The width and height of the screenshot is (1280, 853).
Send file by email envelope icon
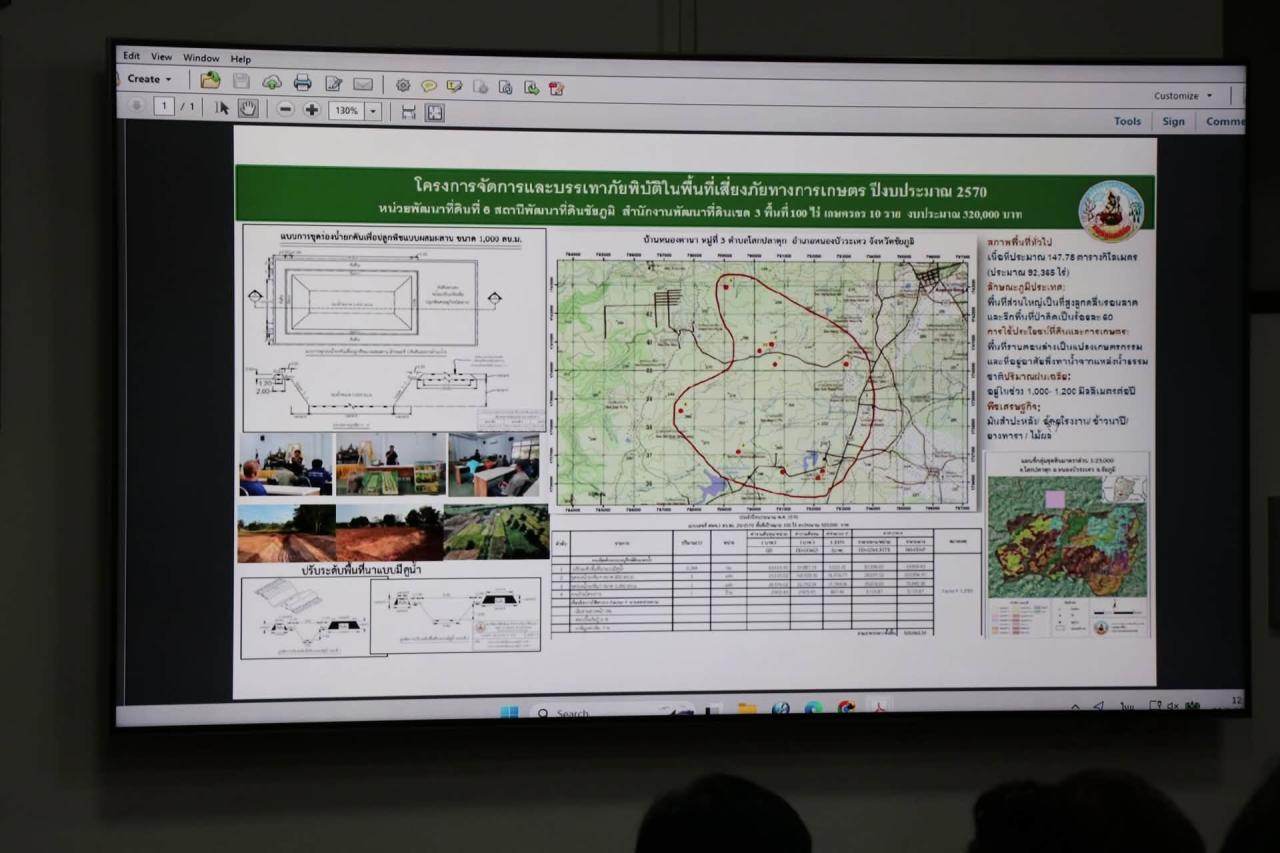pyautogui.click(x=363, y=84)
